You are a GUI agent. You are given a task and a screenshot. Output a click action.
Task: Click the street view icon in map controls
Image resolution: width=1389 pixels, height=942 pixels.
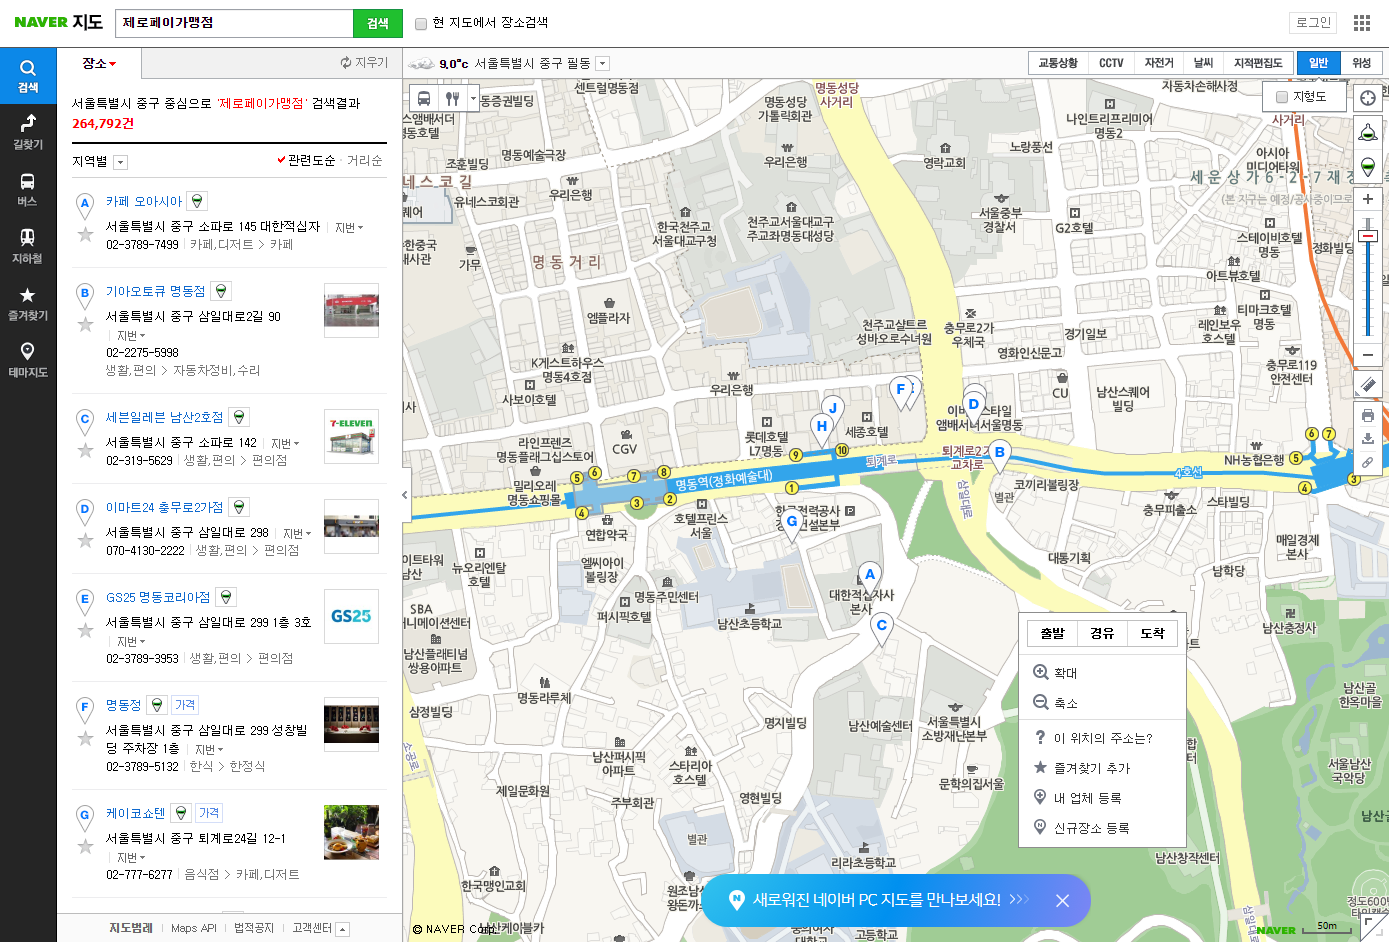[x=1367, y=132]
